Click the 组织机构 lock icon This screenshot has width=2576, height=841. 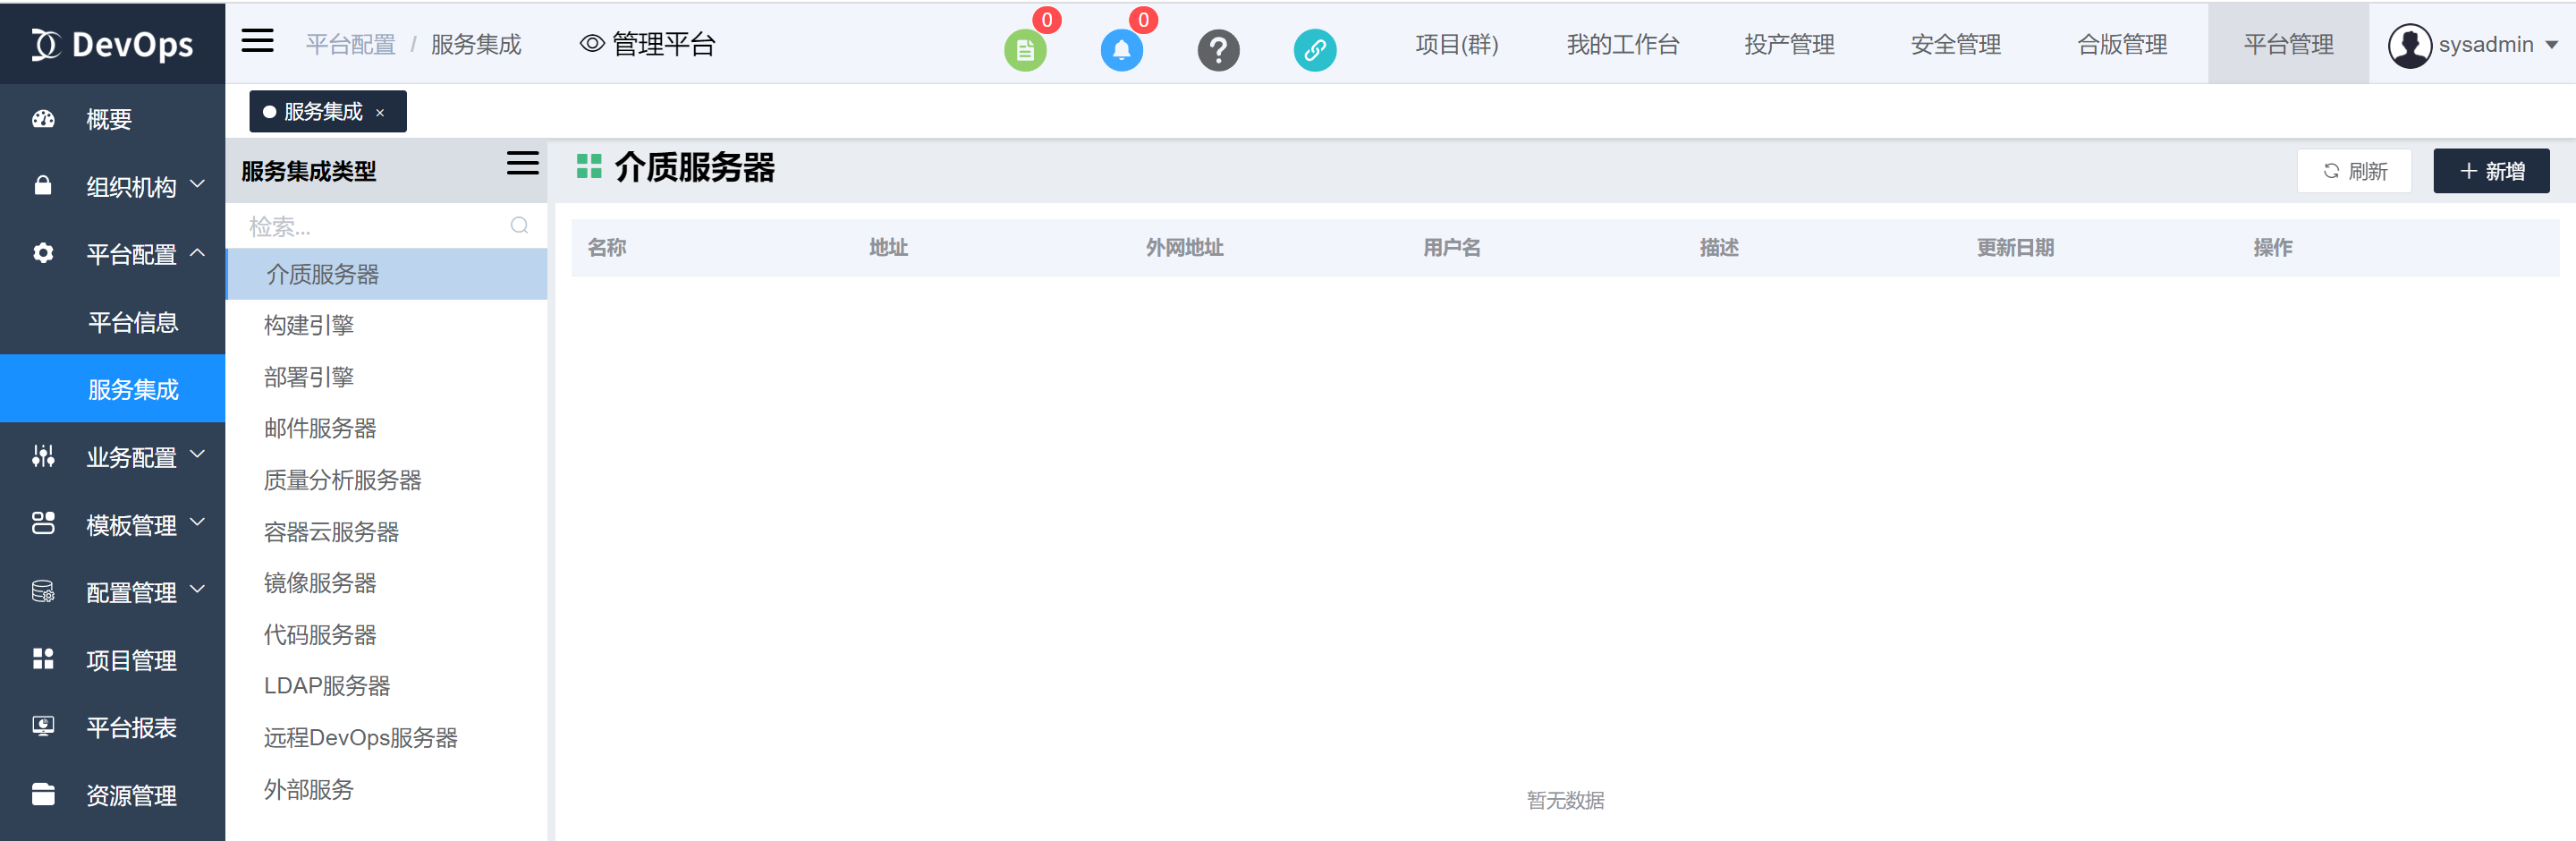coord(43,186)
